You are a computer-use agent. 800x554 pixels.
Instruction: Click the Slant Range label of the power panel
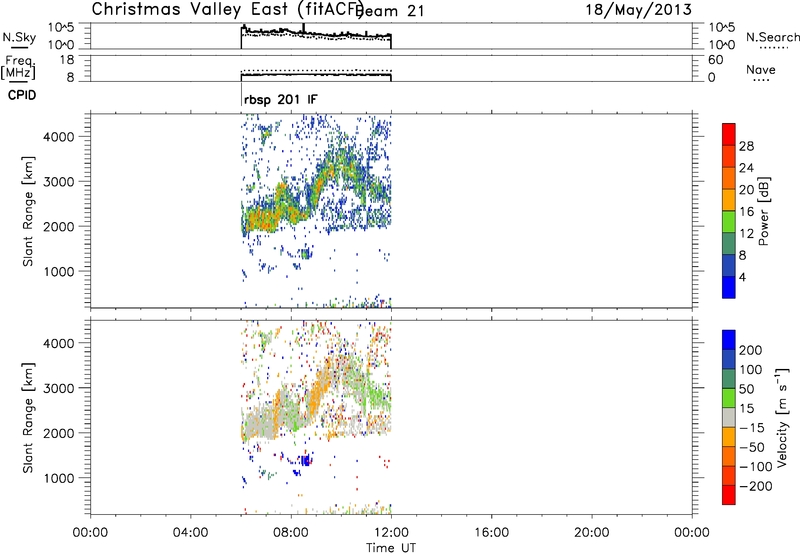[x=28, y=211]
